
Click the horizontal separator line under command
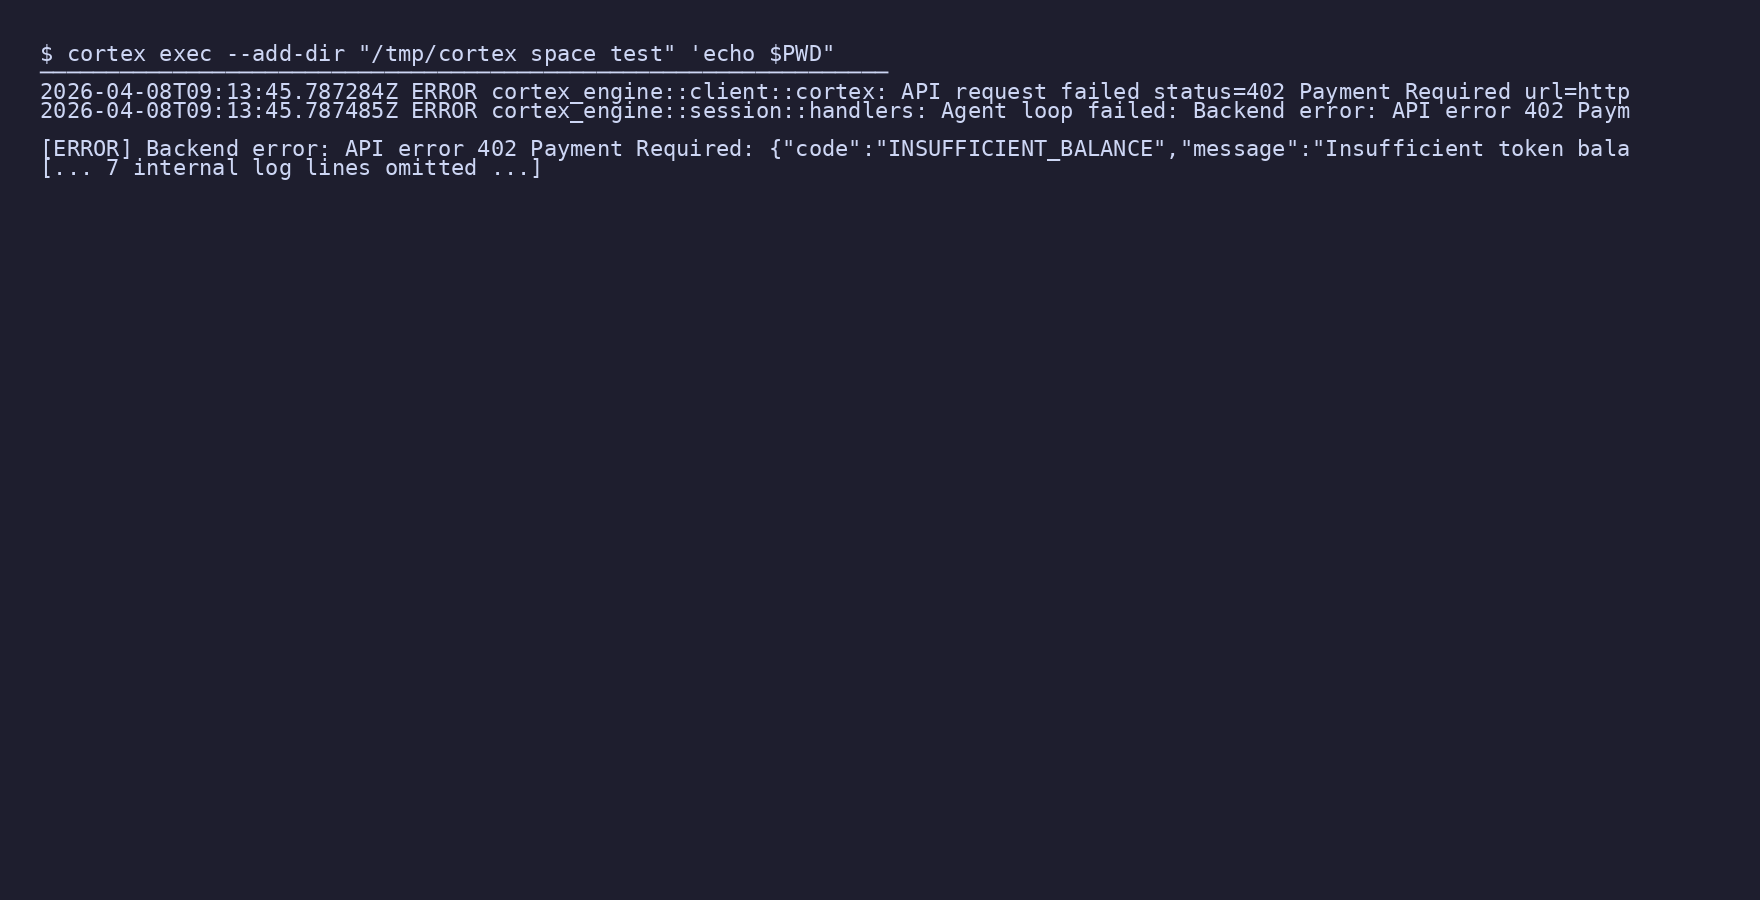(x=464, y=72)
